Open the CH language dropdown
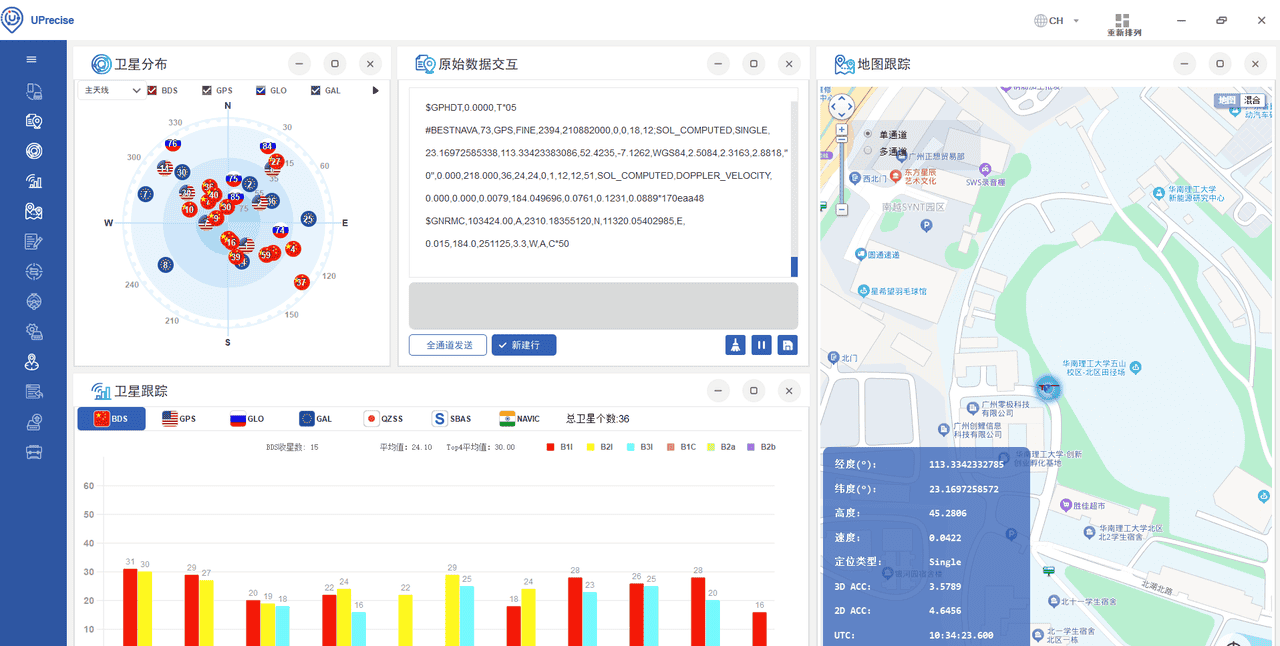This screenshot has width=1280, height=646. click(1055, 20)
